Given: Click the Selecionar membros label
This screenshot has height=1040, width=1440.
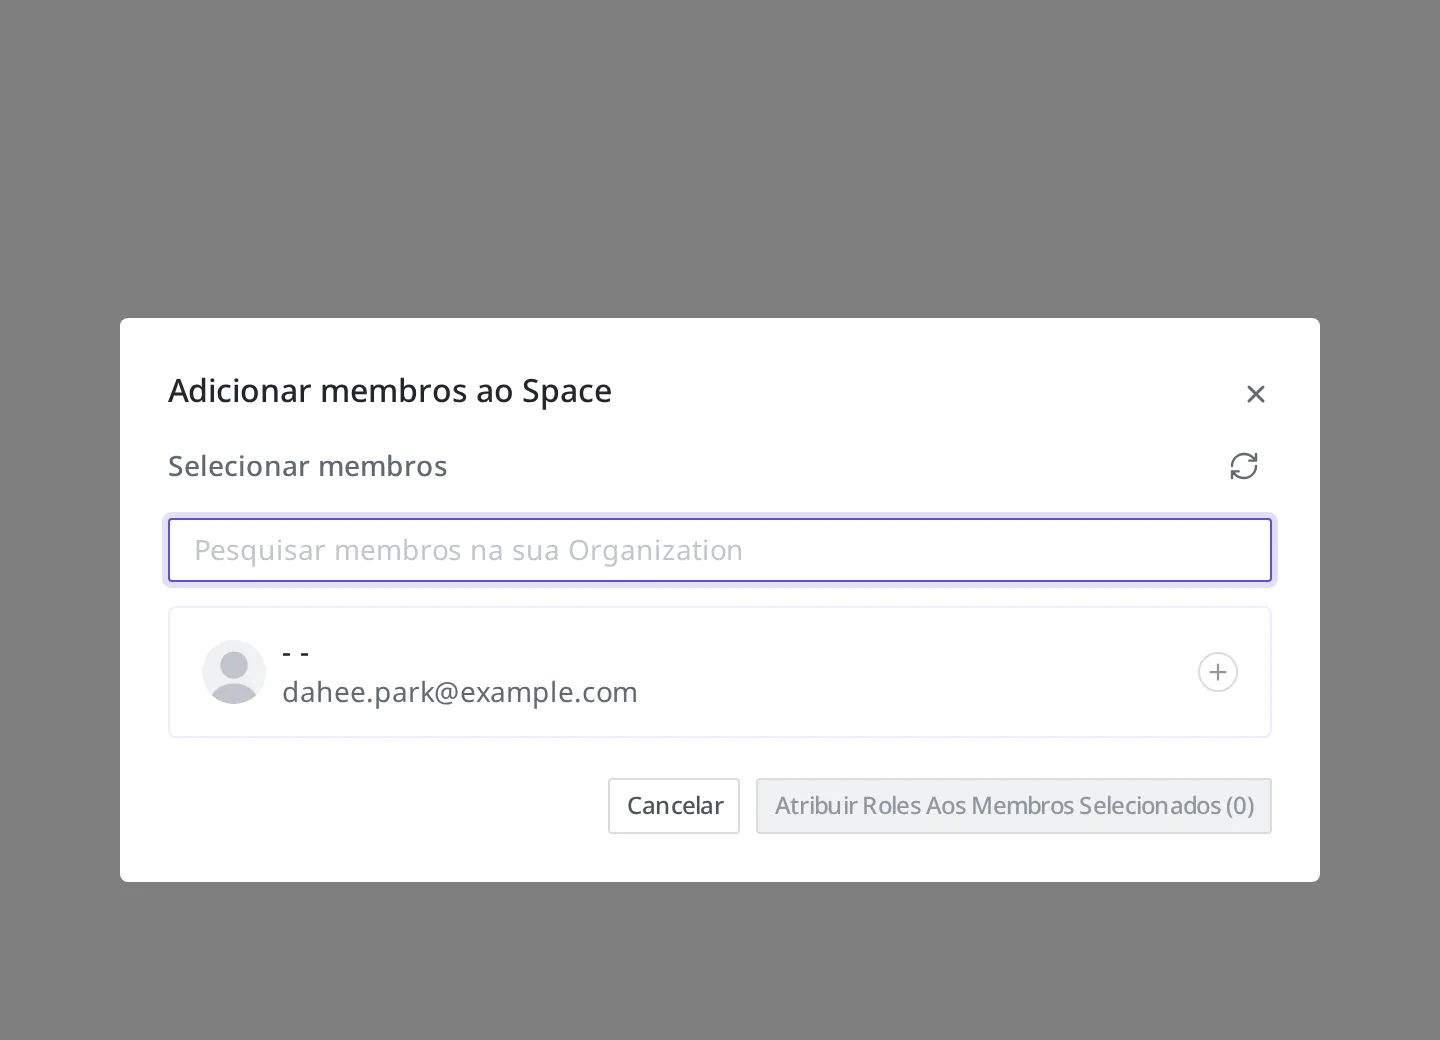Looking at the screenshot, I should click(308, 466).
